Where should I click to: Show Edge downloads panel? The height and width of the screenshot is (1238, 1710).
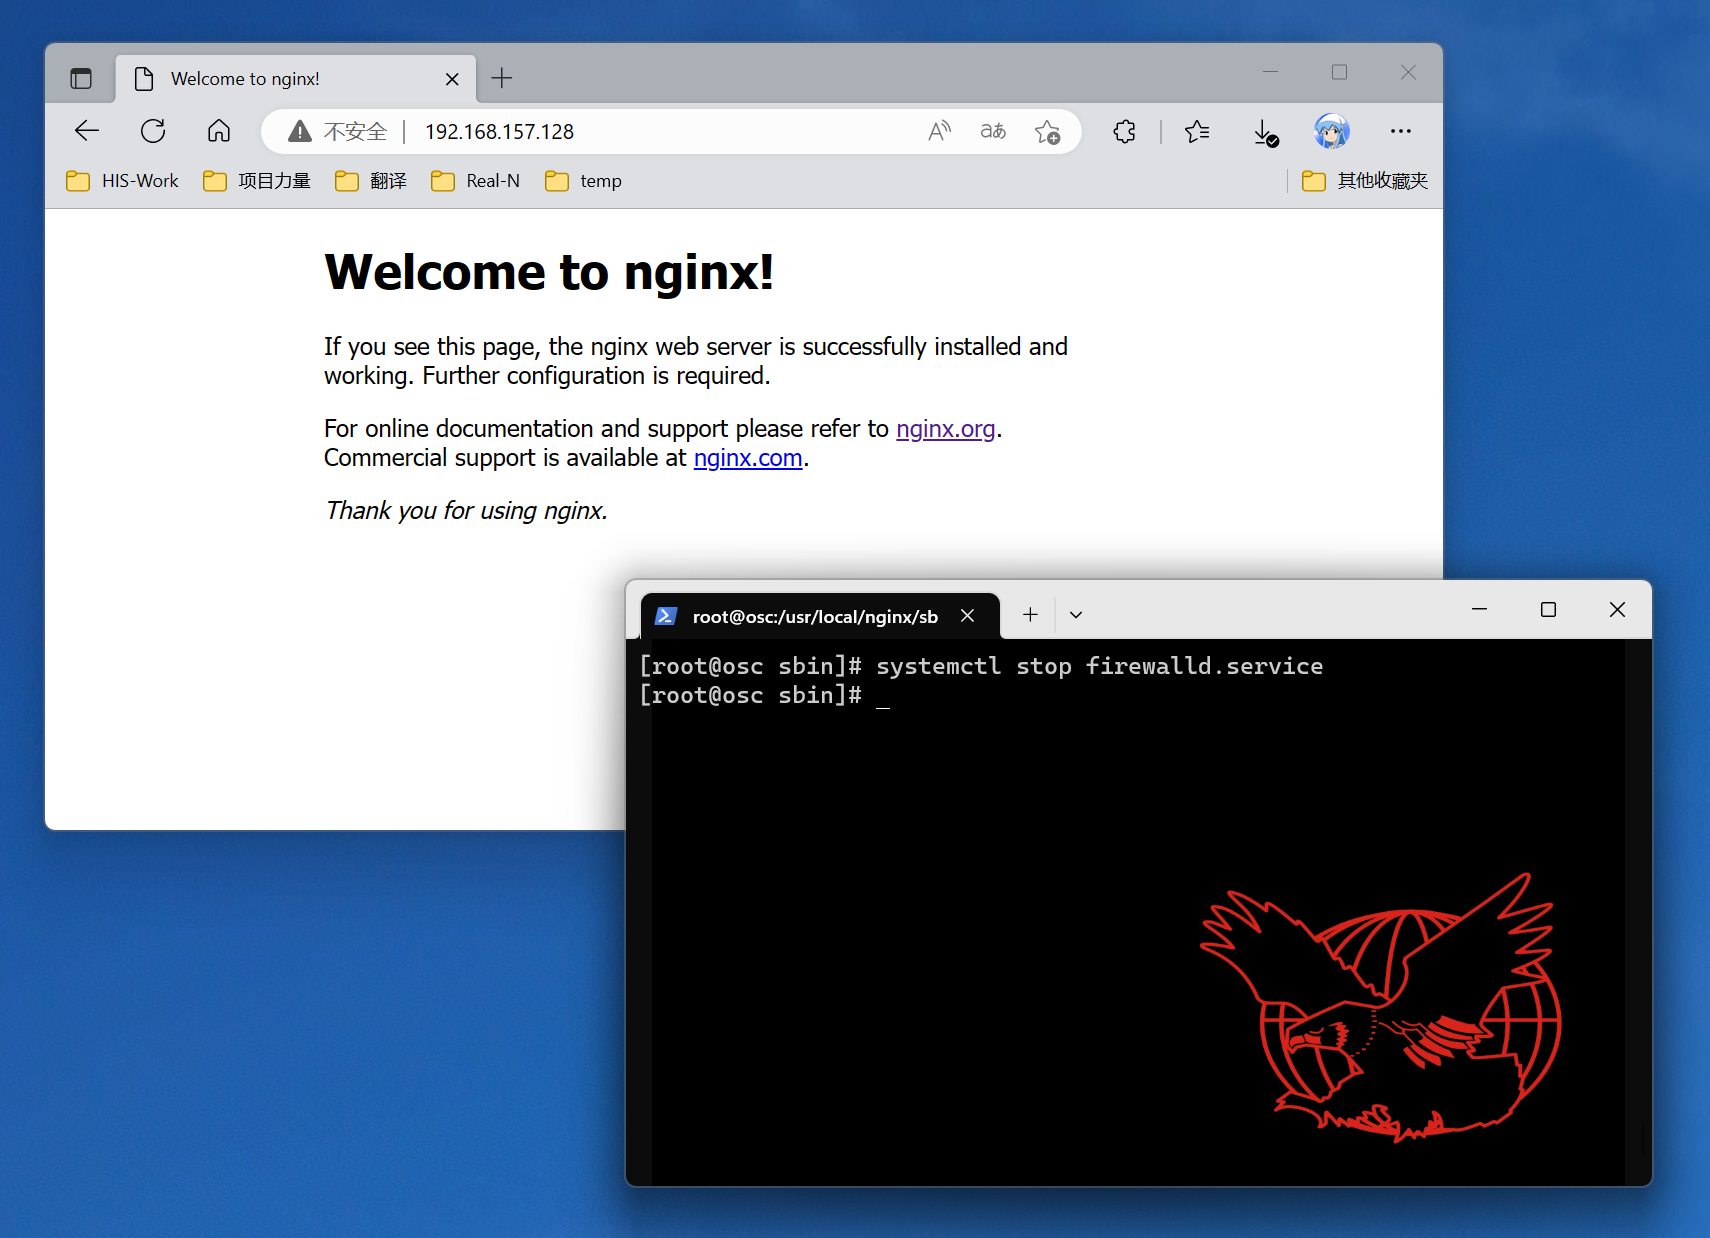point(1265,132)
